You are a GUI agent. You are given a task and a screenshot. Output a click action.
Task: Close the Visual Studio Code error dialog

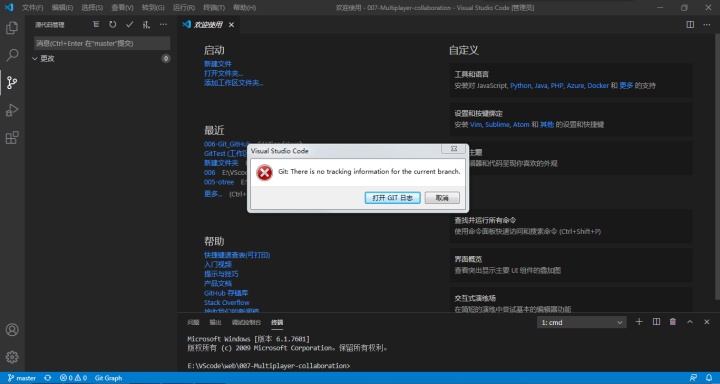click(454, 148)
